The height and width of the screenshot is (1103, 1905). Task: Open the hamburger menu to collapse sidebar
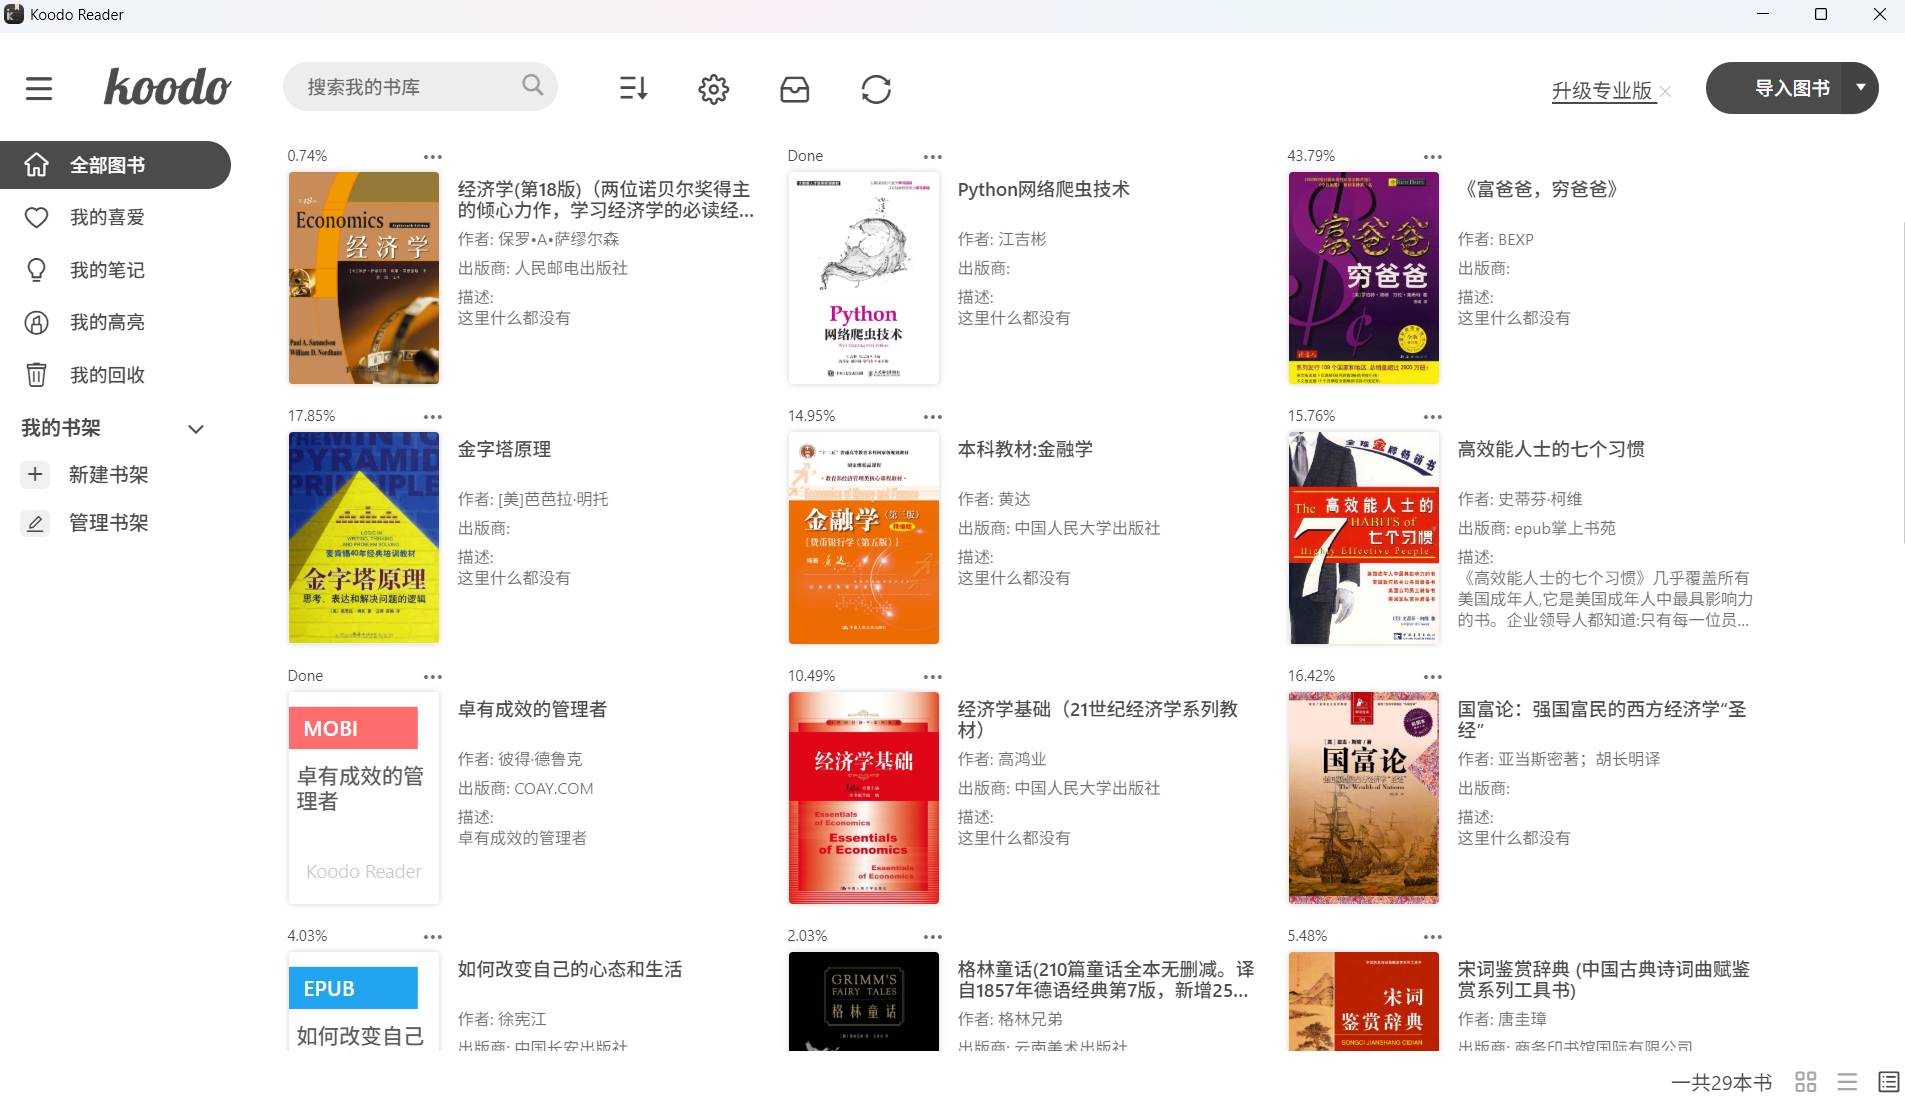(x=39, y=89)
